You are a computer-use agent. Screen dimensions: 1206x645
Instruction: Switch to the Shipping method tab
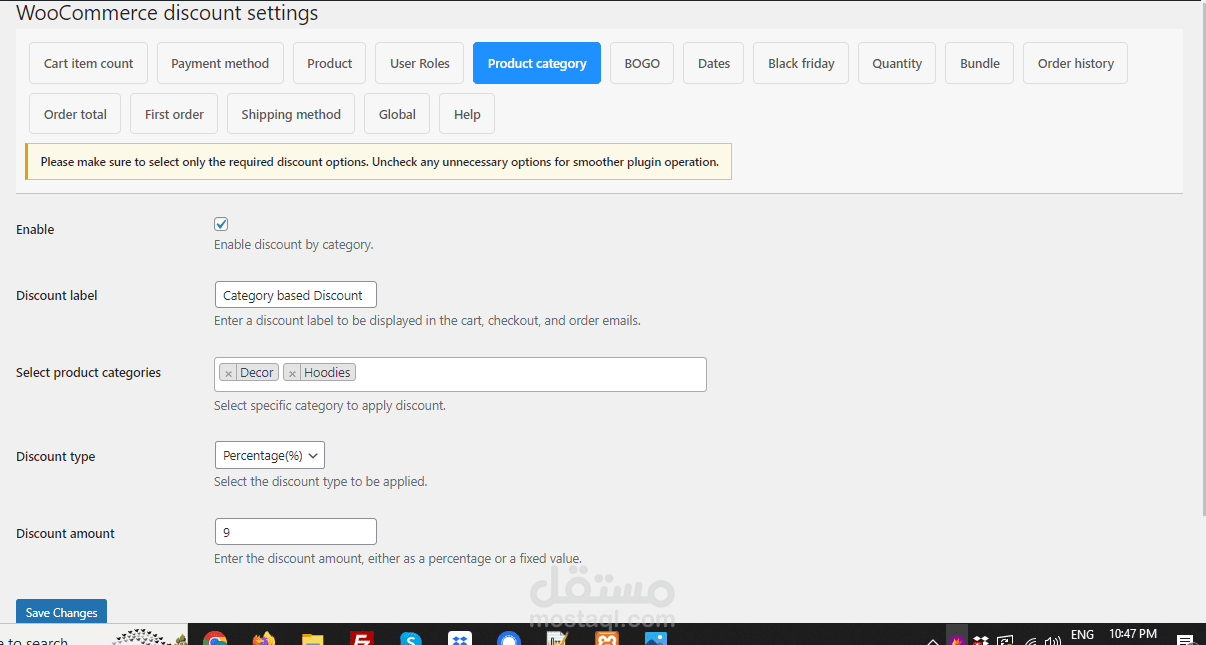pyautogui.click(x=291, y=114)
